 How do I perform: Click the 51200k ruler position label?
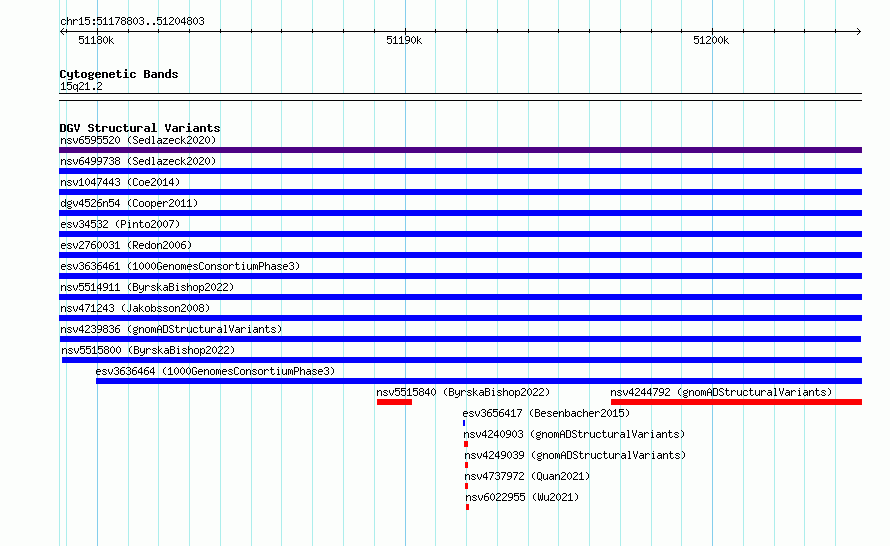711,40
